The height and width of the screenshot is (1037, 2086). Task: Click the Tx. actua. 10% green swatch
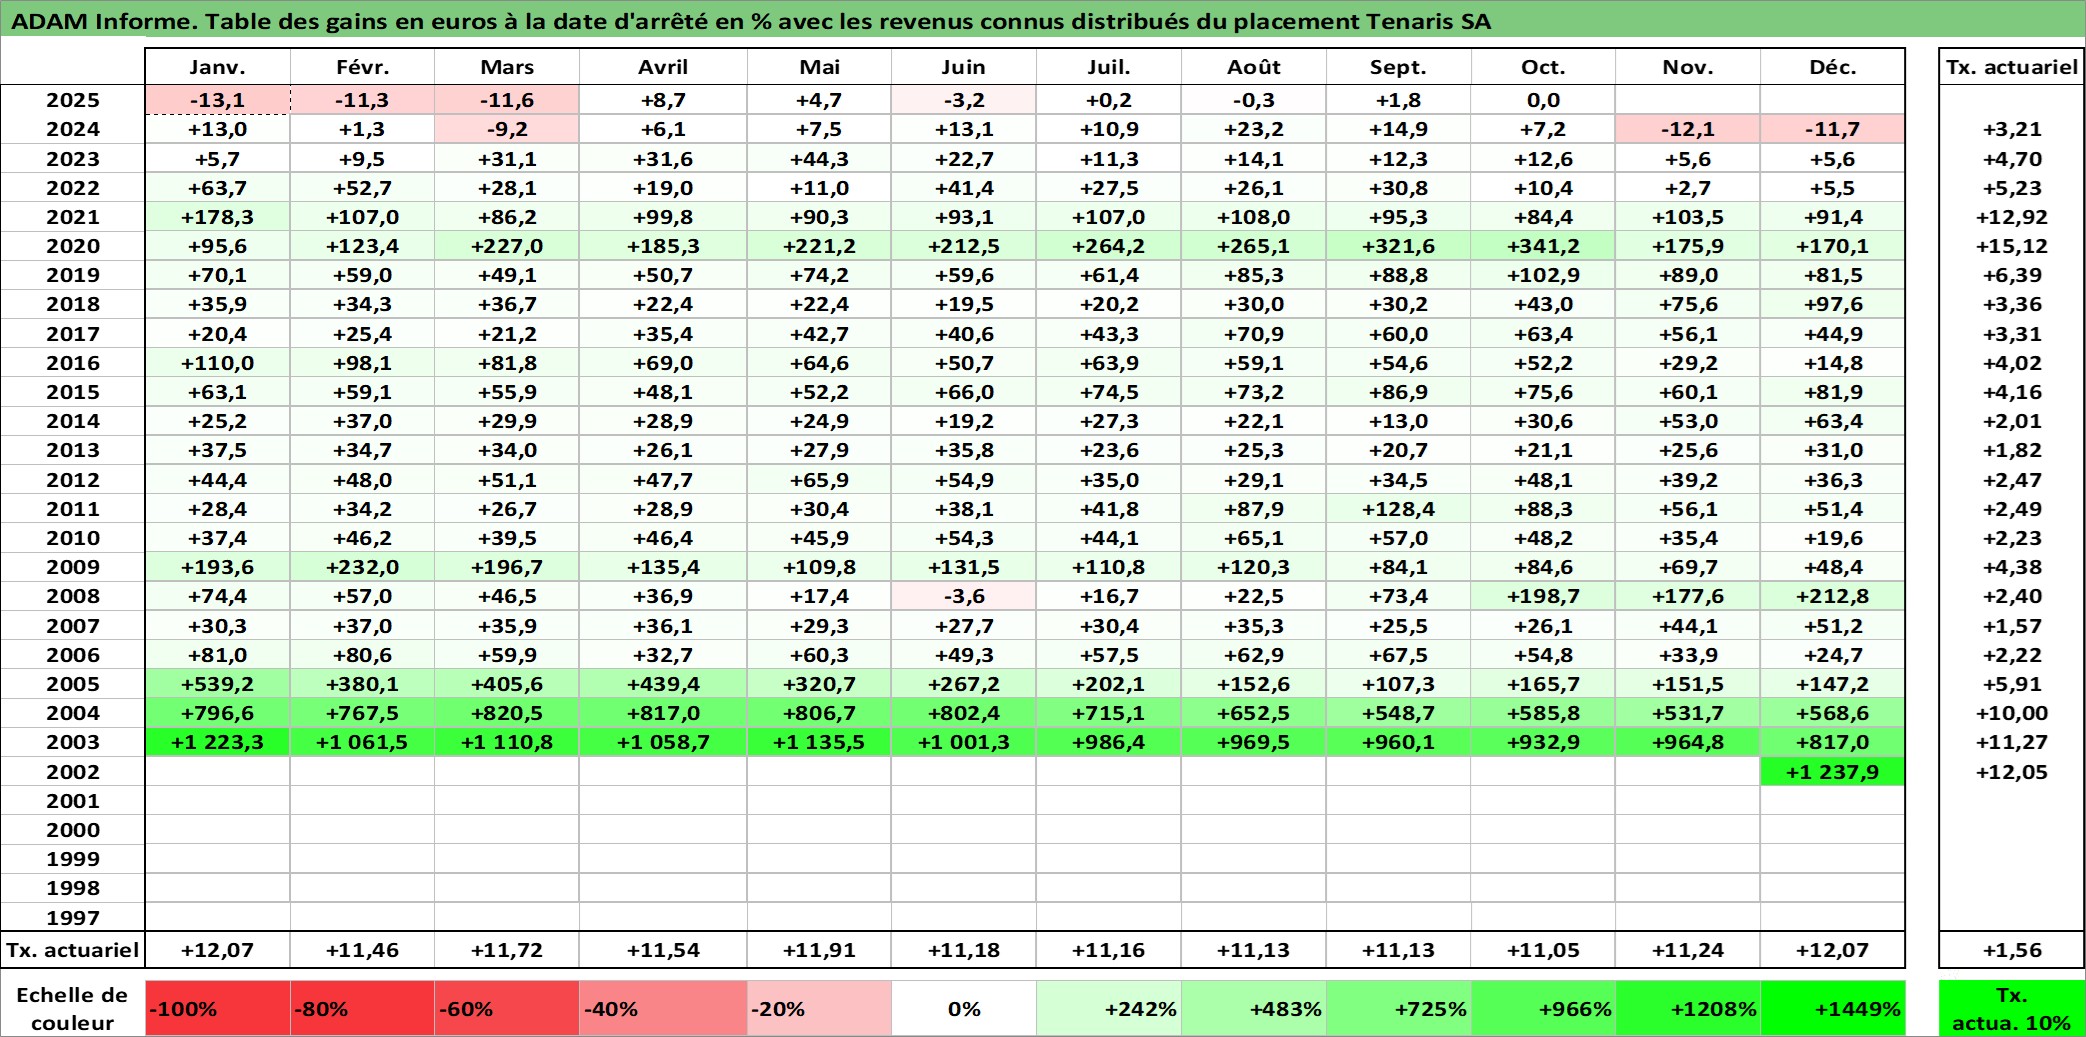pos(2012,1008)
